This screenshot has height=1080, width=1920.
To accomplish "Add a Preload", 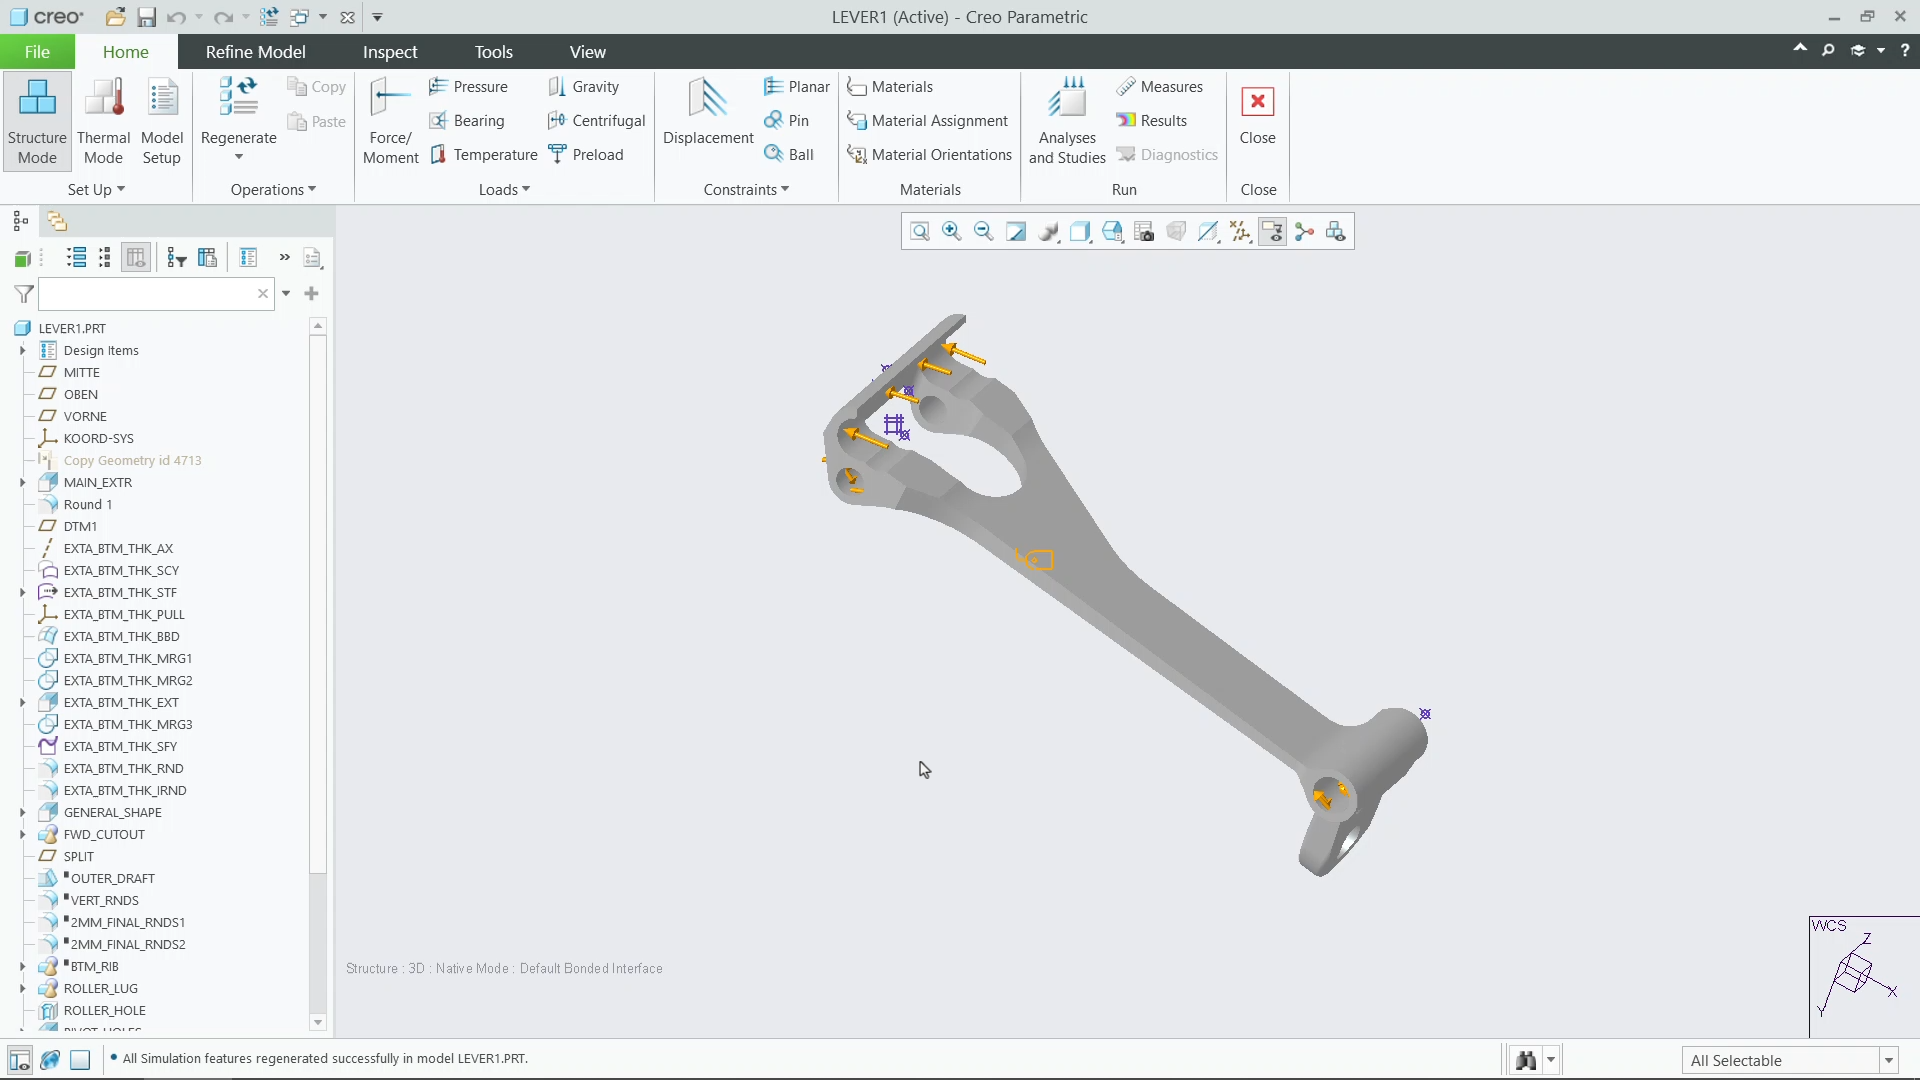I will (x=586, y=155).
